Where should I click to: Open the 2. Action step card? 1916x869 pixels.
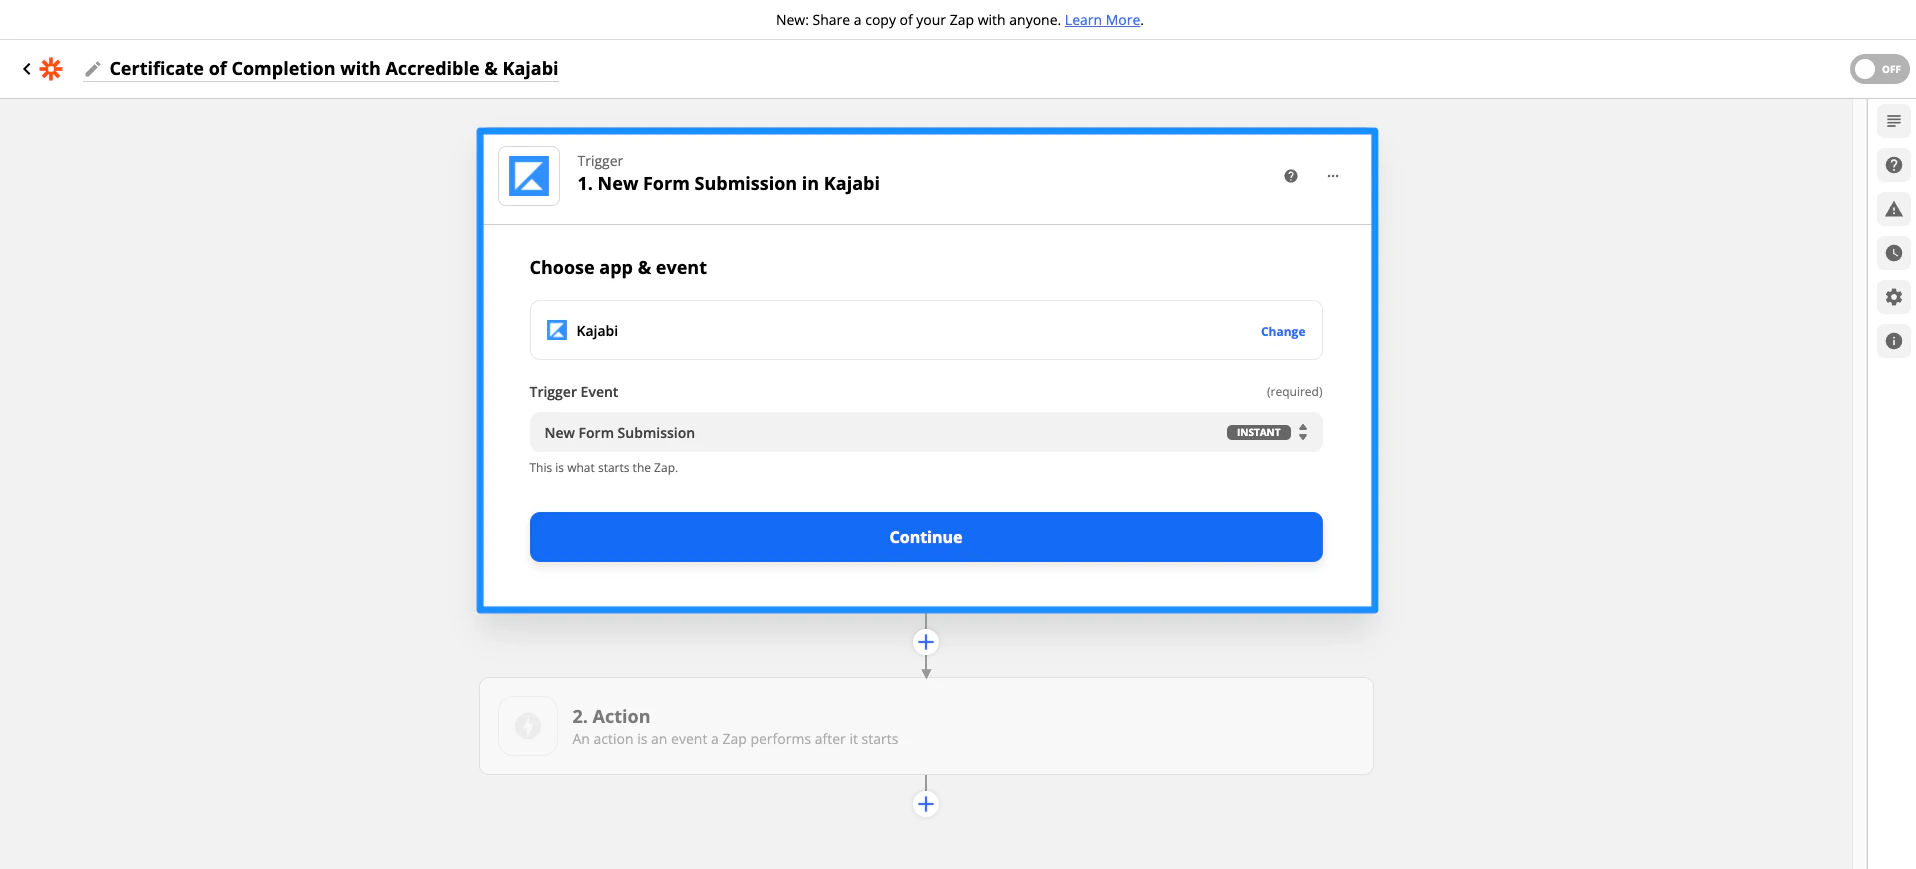(x=926, y=726)
